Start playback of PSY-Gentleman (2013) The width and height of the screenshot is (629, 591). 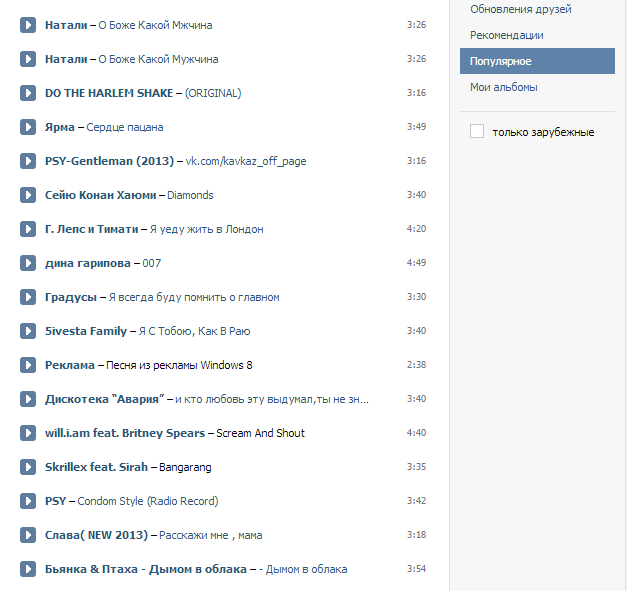pos(28,161)
